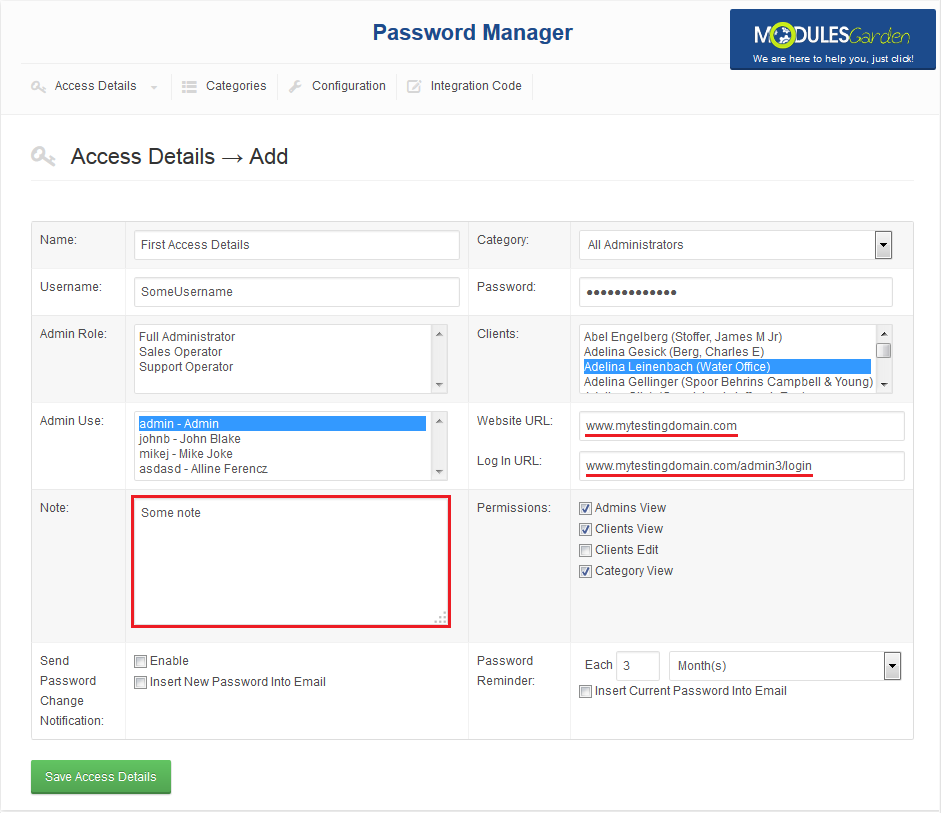
Task: Click the edit icon beside Integration Code
Action: tap(414, 87)
